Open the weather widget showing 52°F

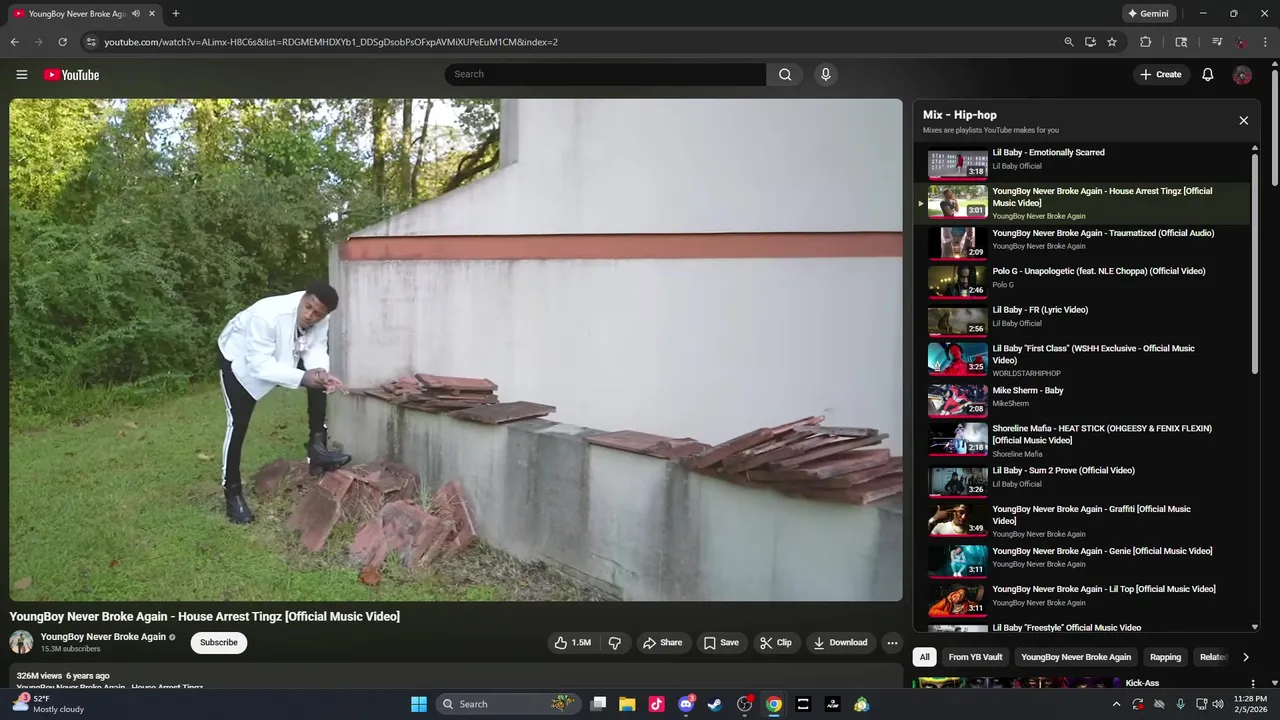click(x=48, y=704)
